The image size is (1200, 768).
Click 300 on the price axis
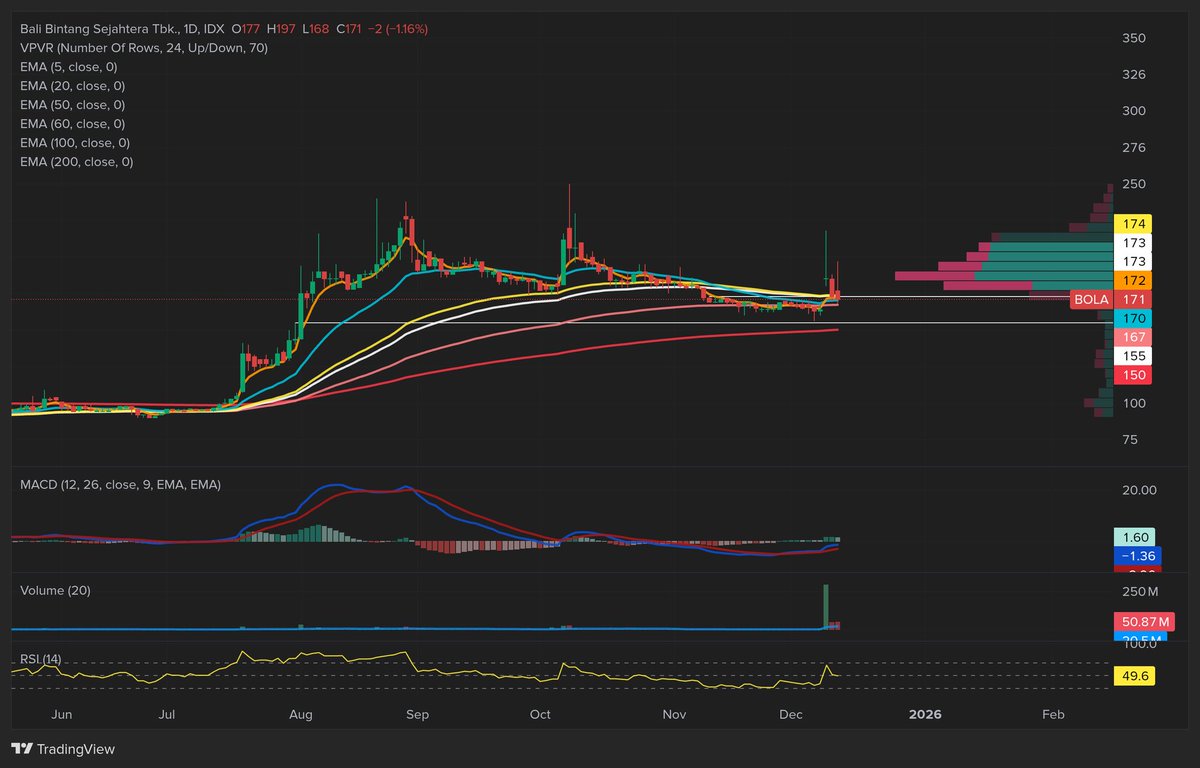[1133, 111]
